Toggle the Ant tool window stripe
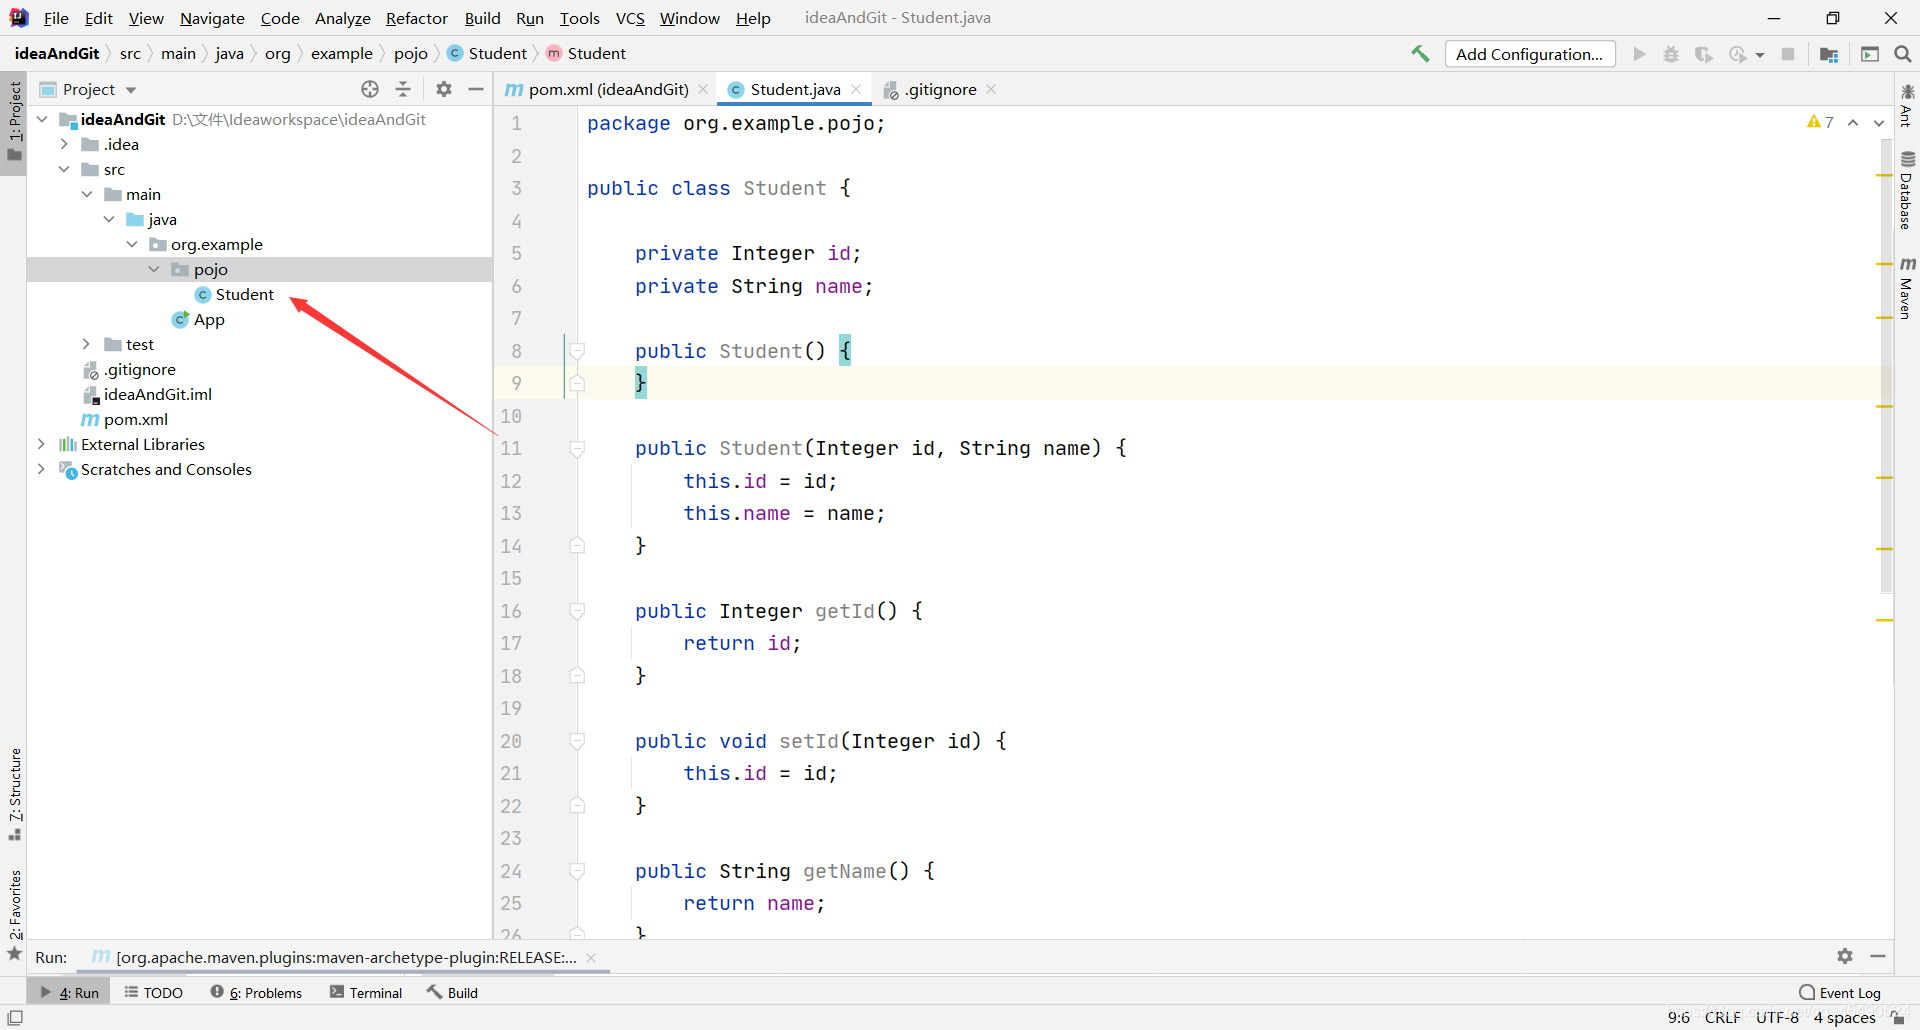Image resolution: width=1920 pixels, height=1030 pixels. [x=1907, y=106]
